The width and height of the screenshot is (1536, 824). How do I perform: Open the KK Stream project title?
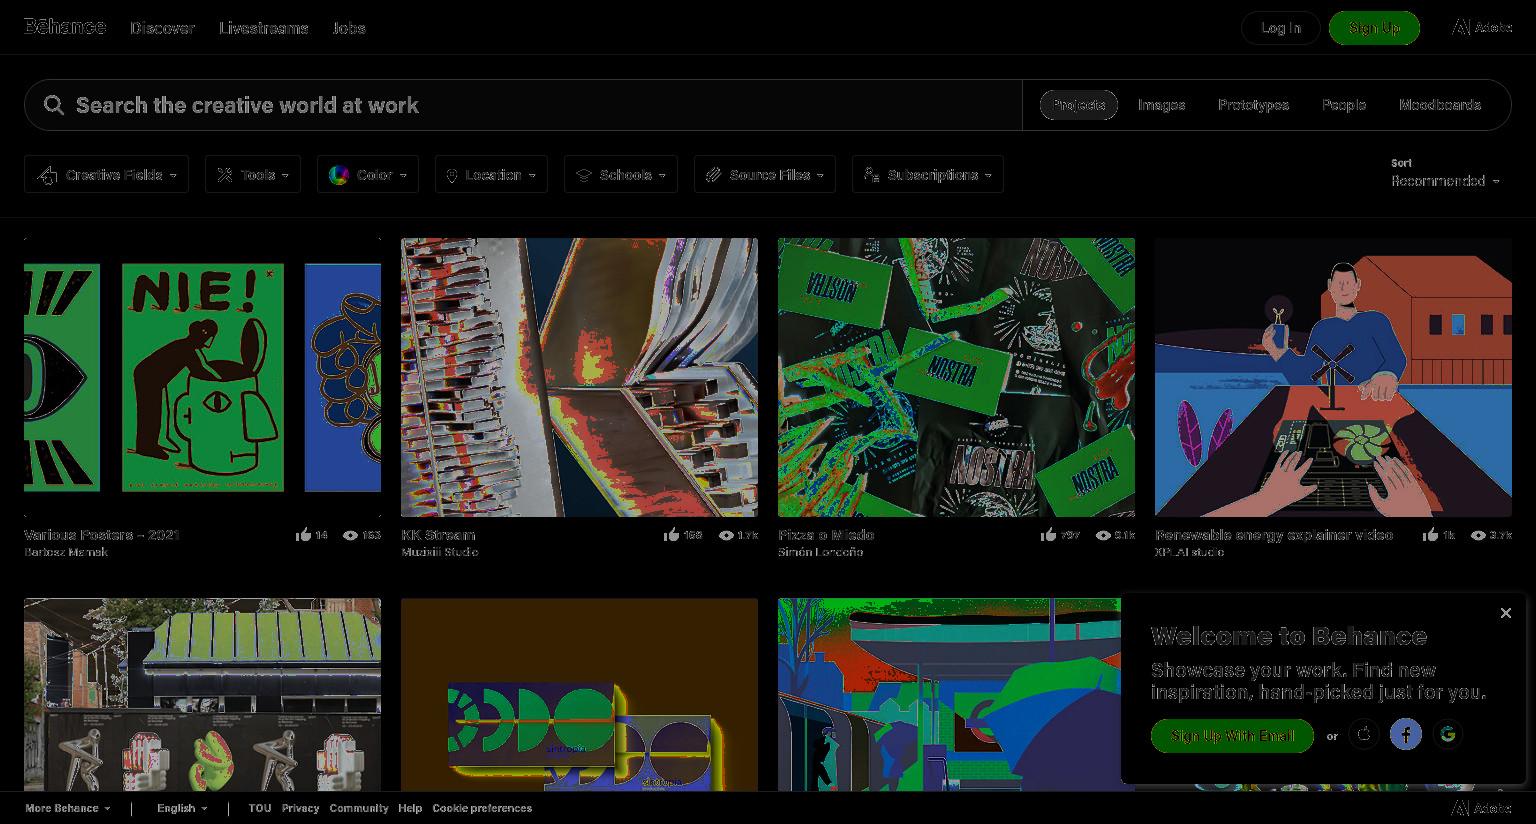click(x=438, y=535)
